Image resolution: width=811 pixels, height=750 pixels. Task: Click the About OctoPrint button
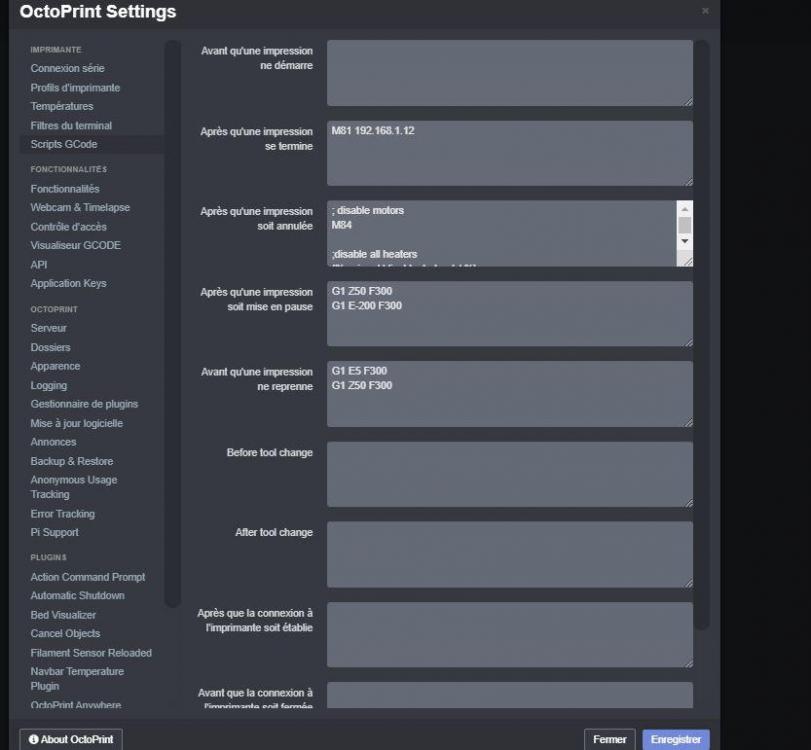(71, 740)
